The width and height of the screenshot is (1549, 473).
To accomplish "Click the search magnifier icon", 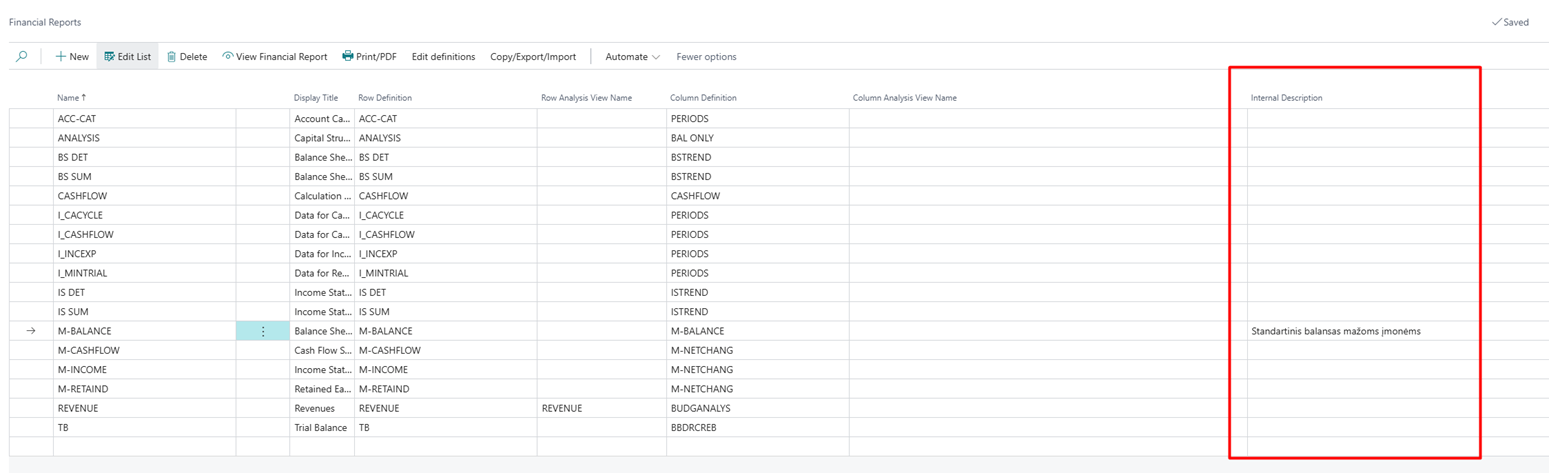I will coord(22,57).
